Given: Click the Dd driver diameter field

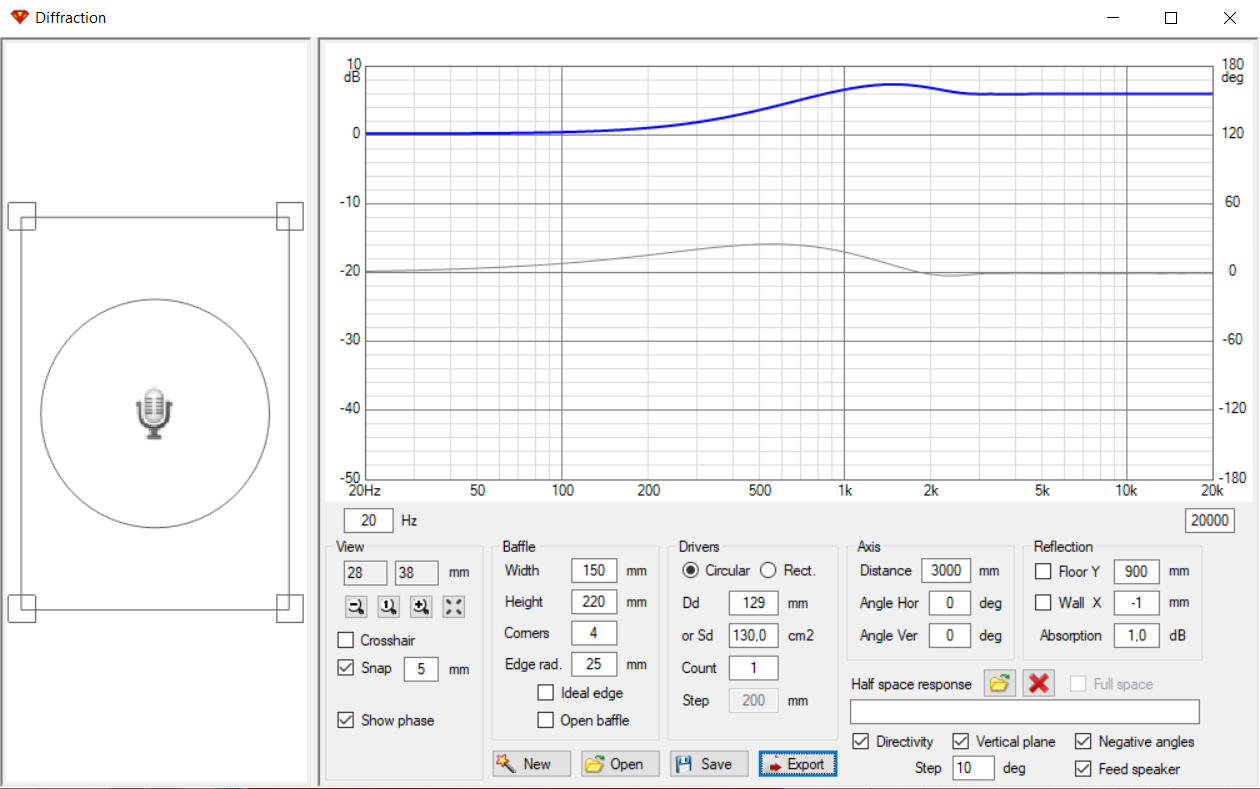Looking at the screenshot, I should [754, 603].
